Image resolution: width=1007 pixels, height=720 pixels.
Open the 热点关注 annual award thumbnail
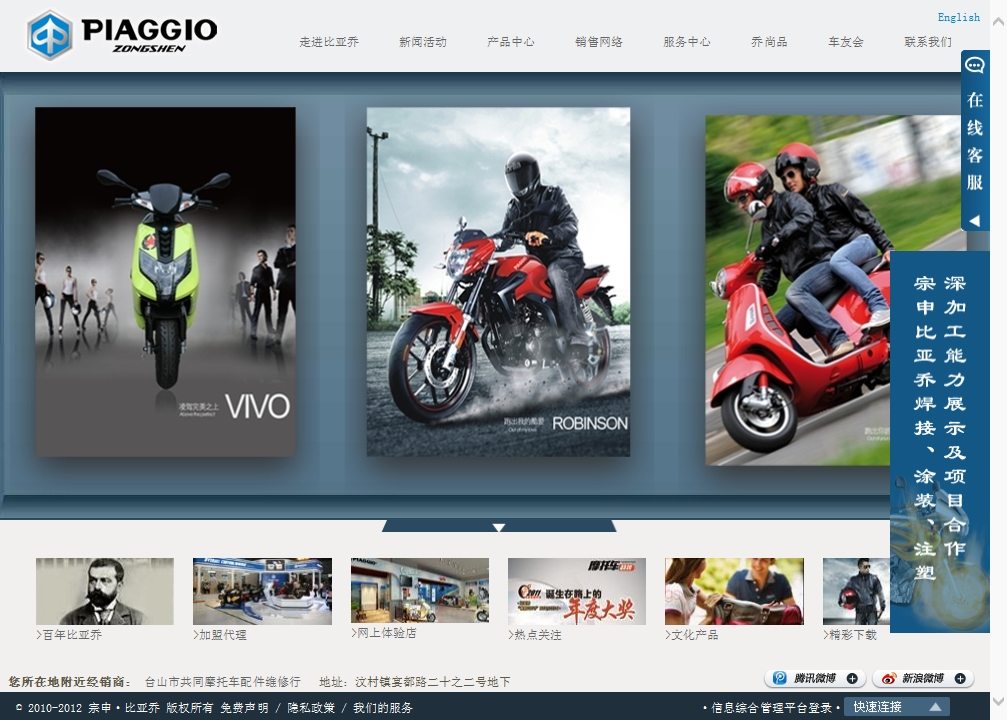tap(576, 591)
